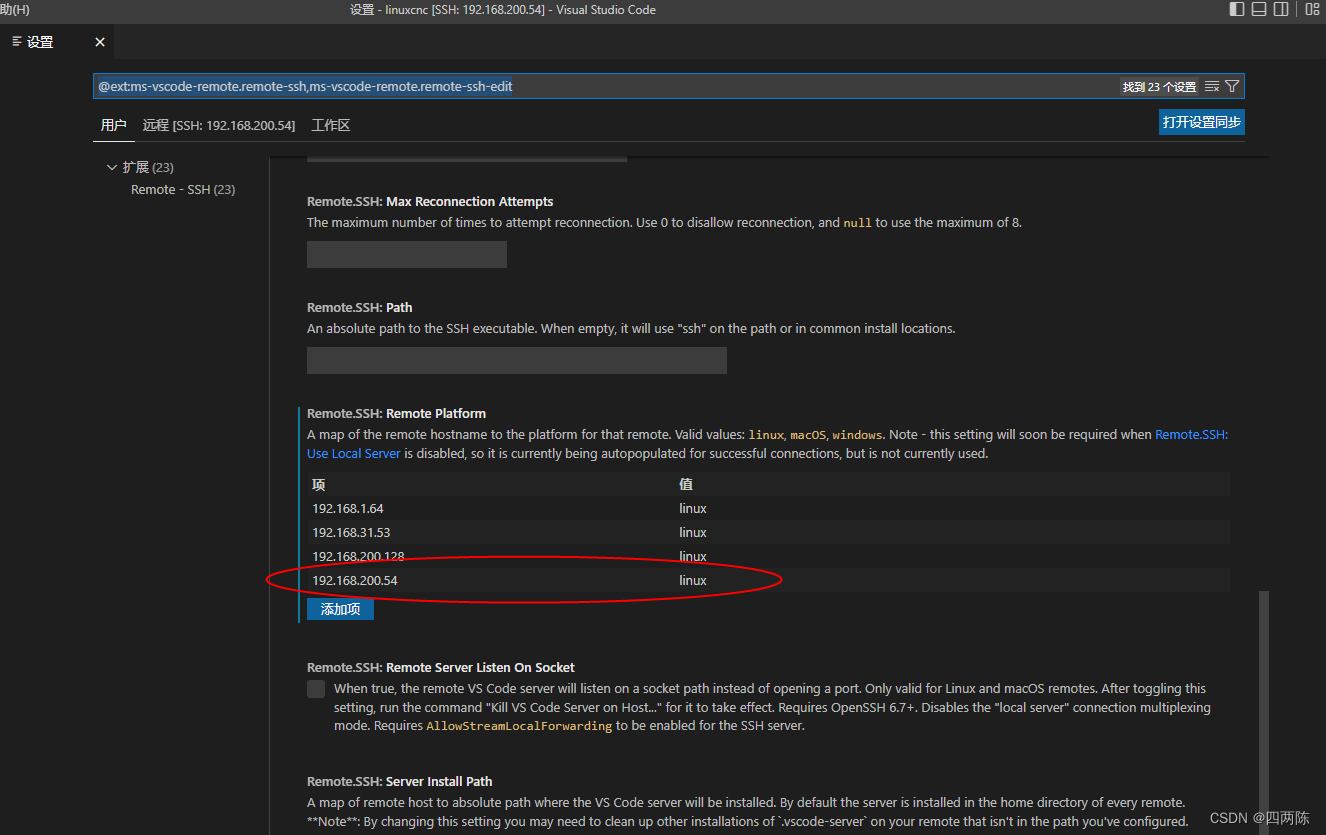This screenshot has height=835, width=1326.
Task: Click the Remote Platform setting title
Action: (x=396, y=413)
